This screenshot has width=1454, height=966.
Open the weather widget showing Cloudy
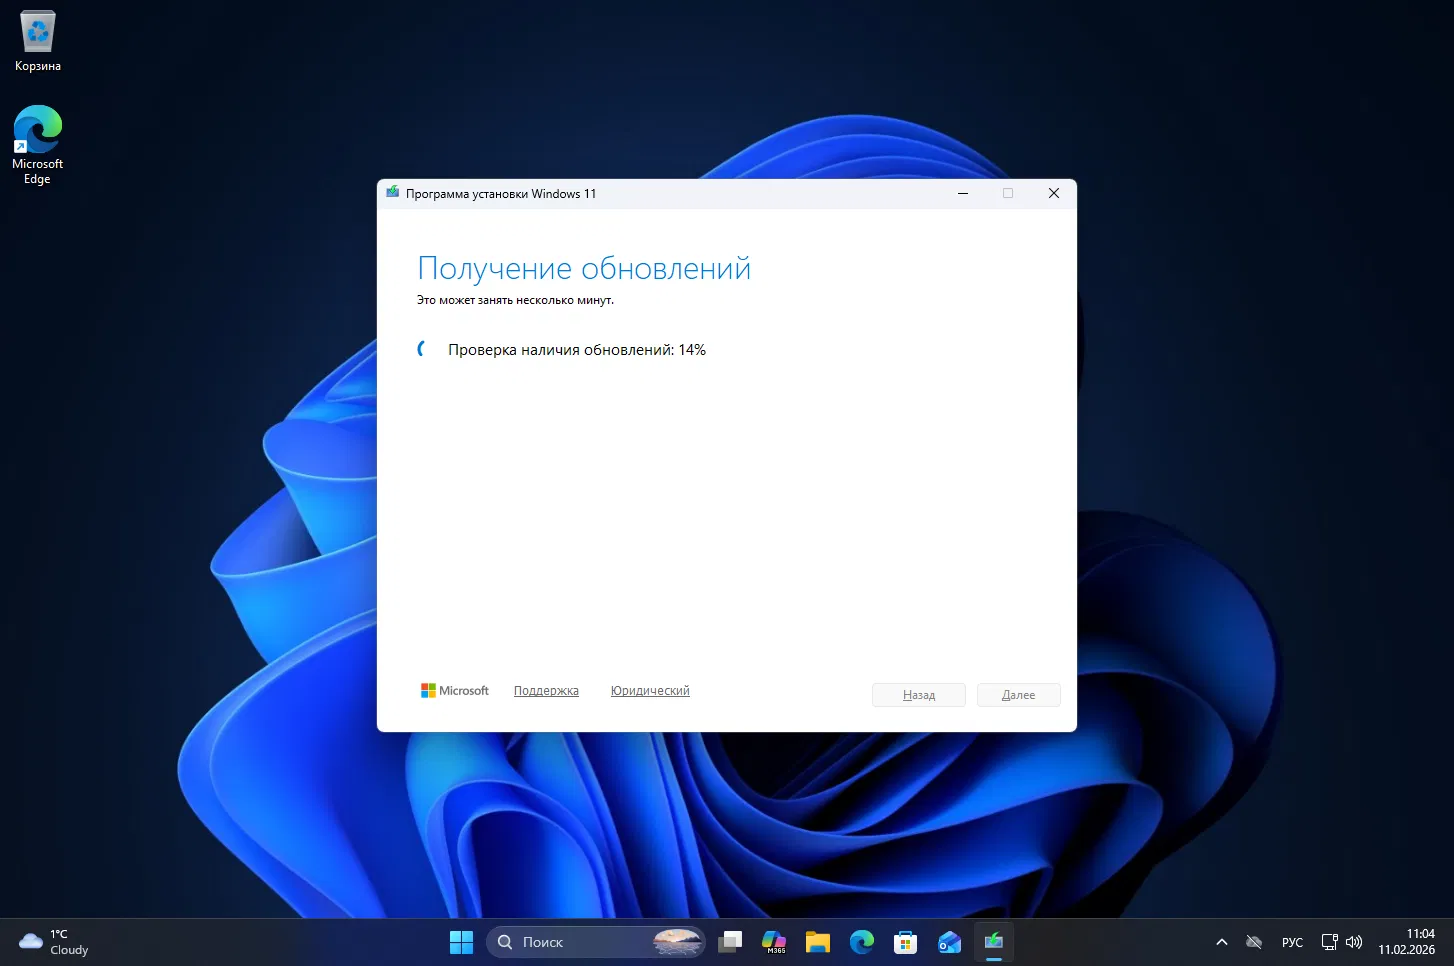click(55, 942)
